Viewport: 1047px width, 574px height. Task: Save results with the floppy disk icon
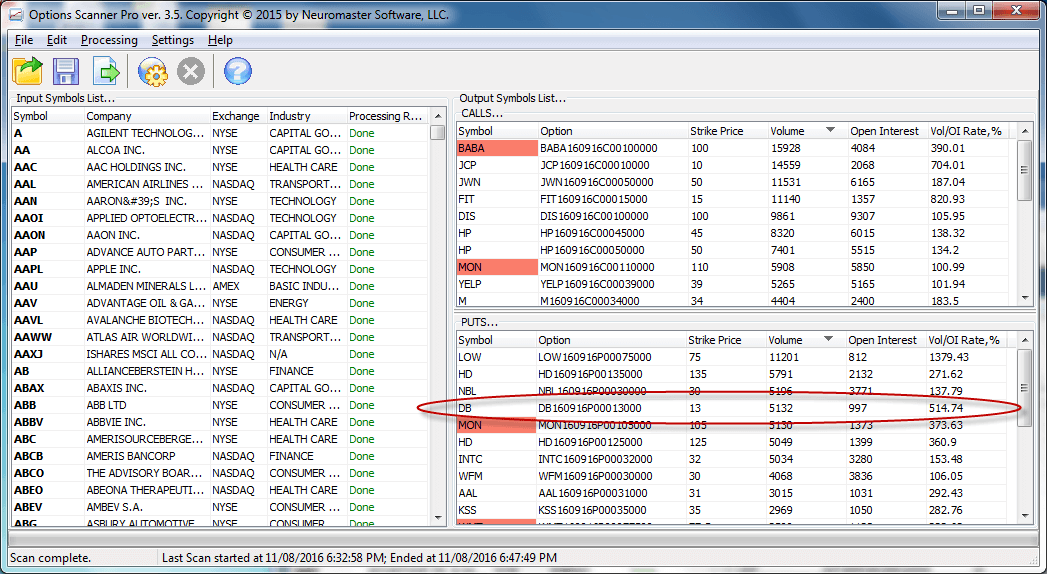tap(66, 71)
